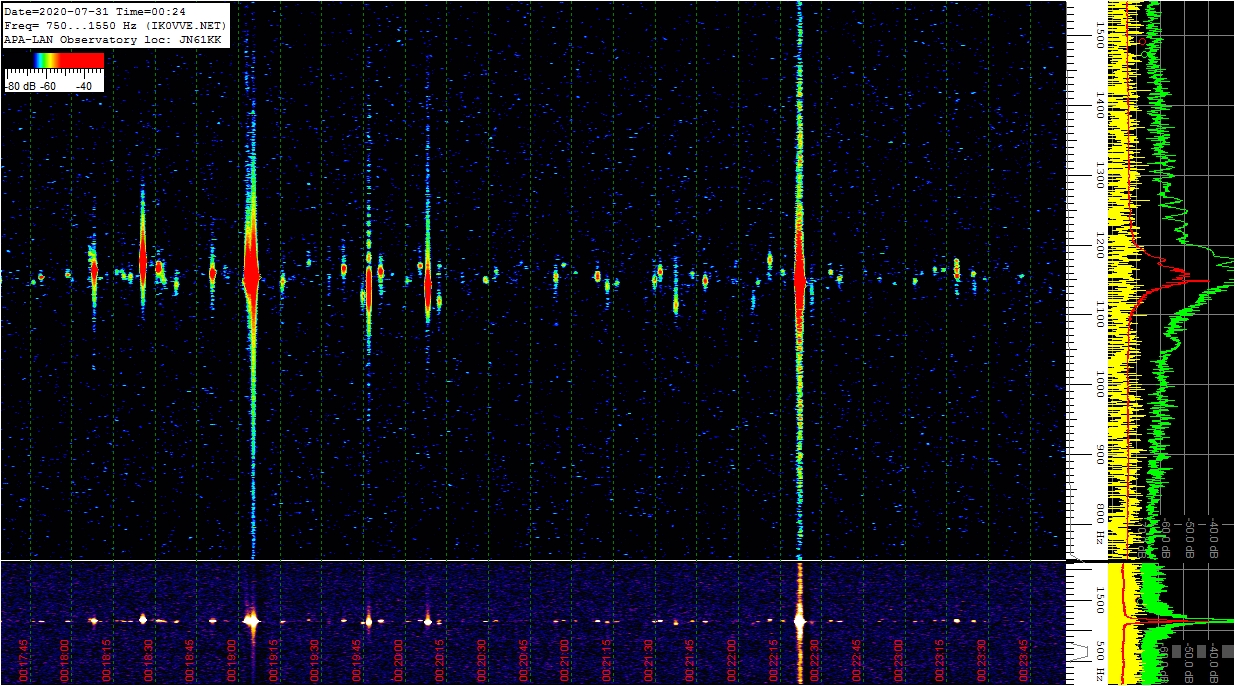Click 800 Hz on the frequency axis
This screenshot has width=1235, height=686.
coord(1099,524)
